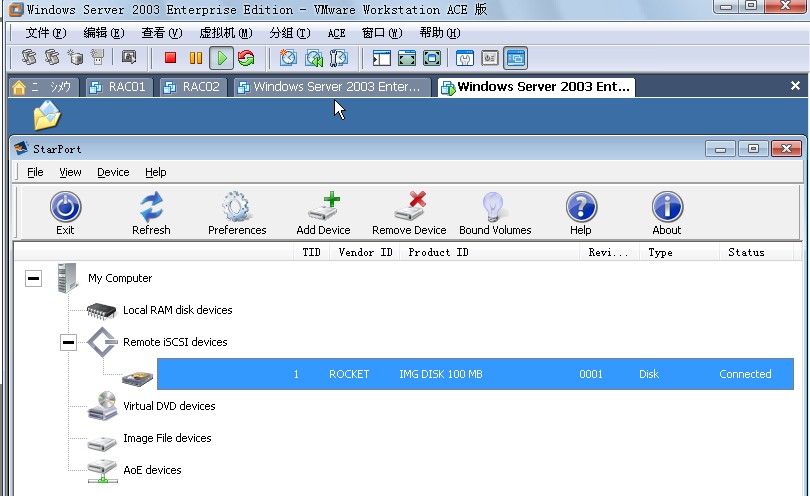810x496 pixels.
Task: Click the green Power On play button
Action: [222, 58]
